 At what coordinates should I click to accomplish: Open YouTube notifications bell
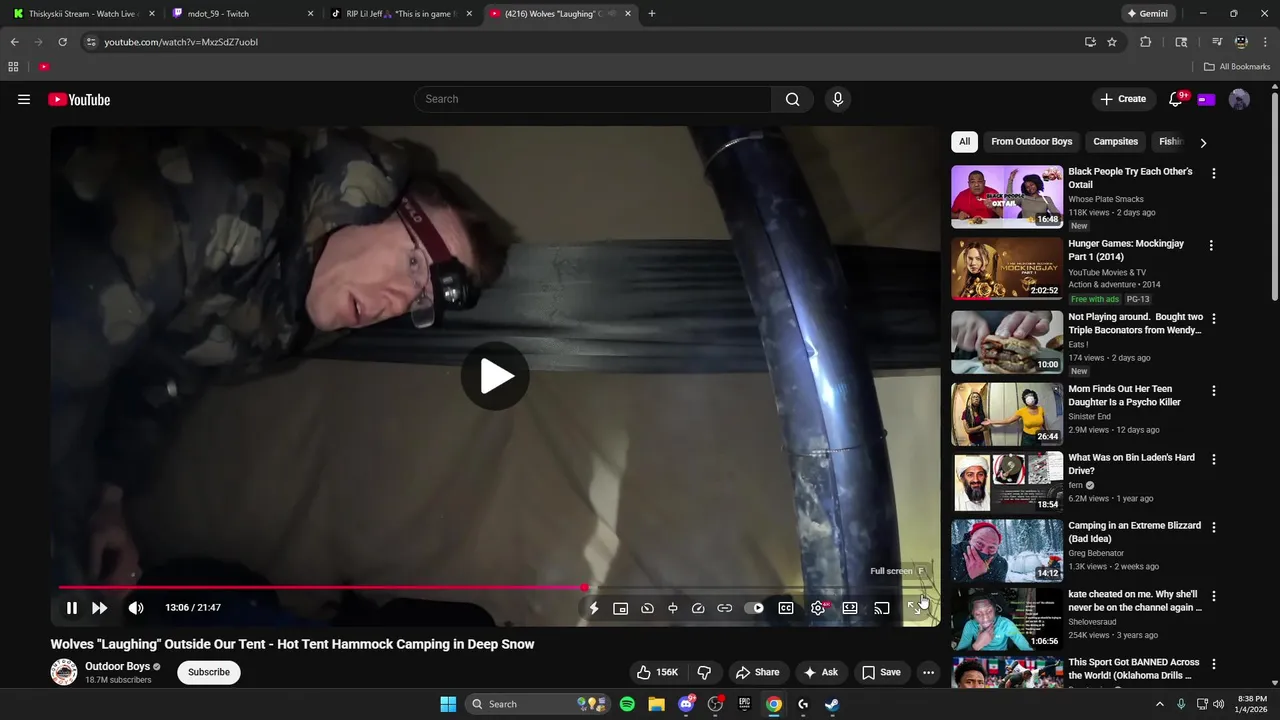coord(1176,99)
